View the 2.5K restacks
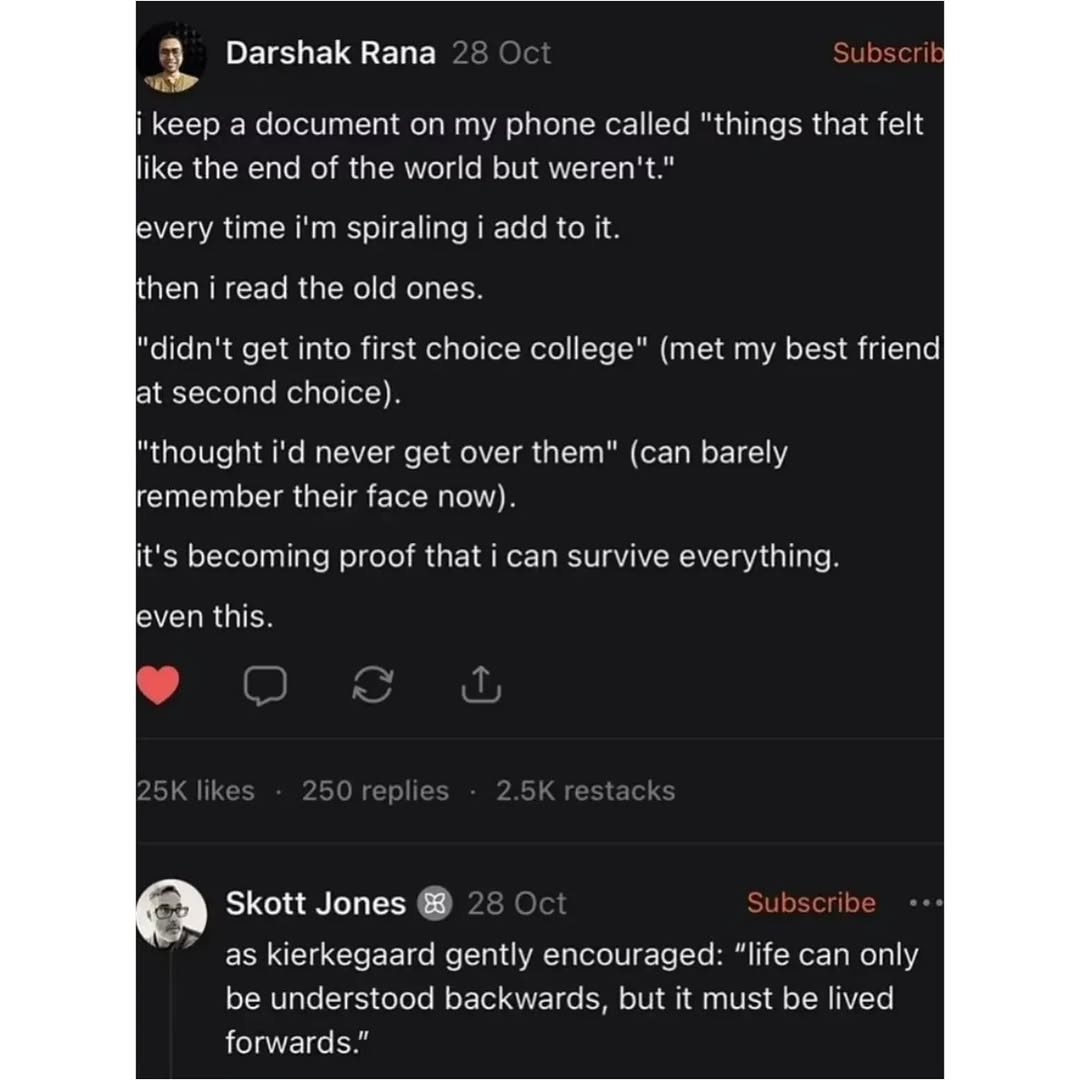Image resolution: width=1080 pixels, height=1080 pixels. click(585, 791)
